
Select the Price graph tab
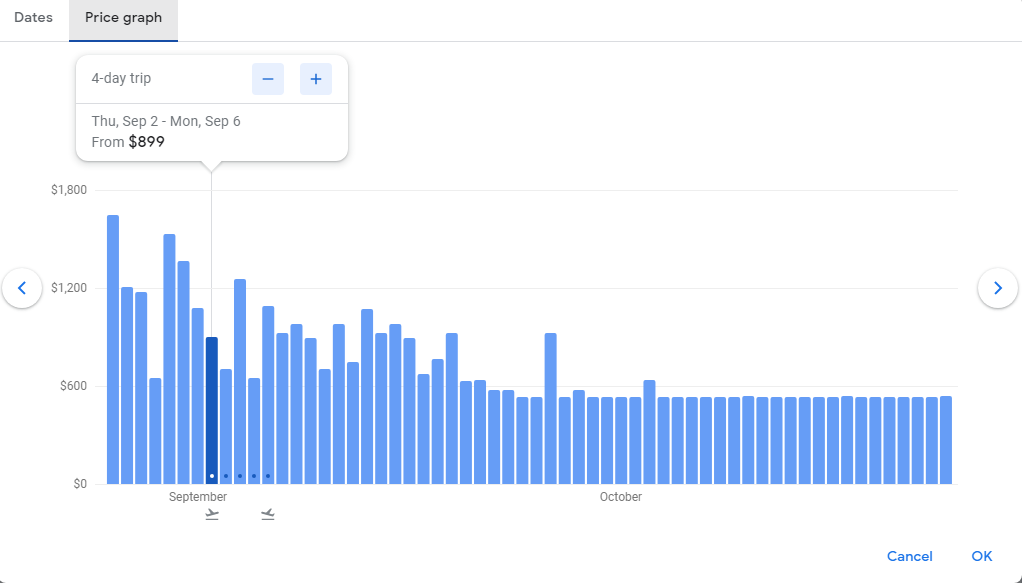point(123,17)
